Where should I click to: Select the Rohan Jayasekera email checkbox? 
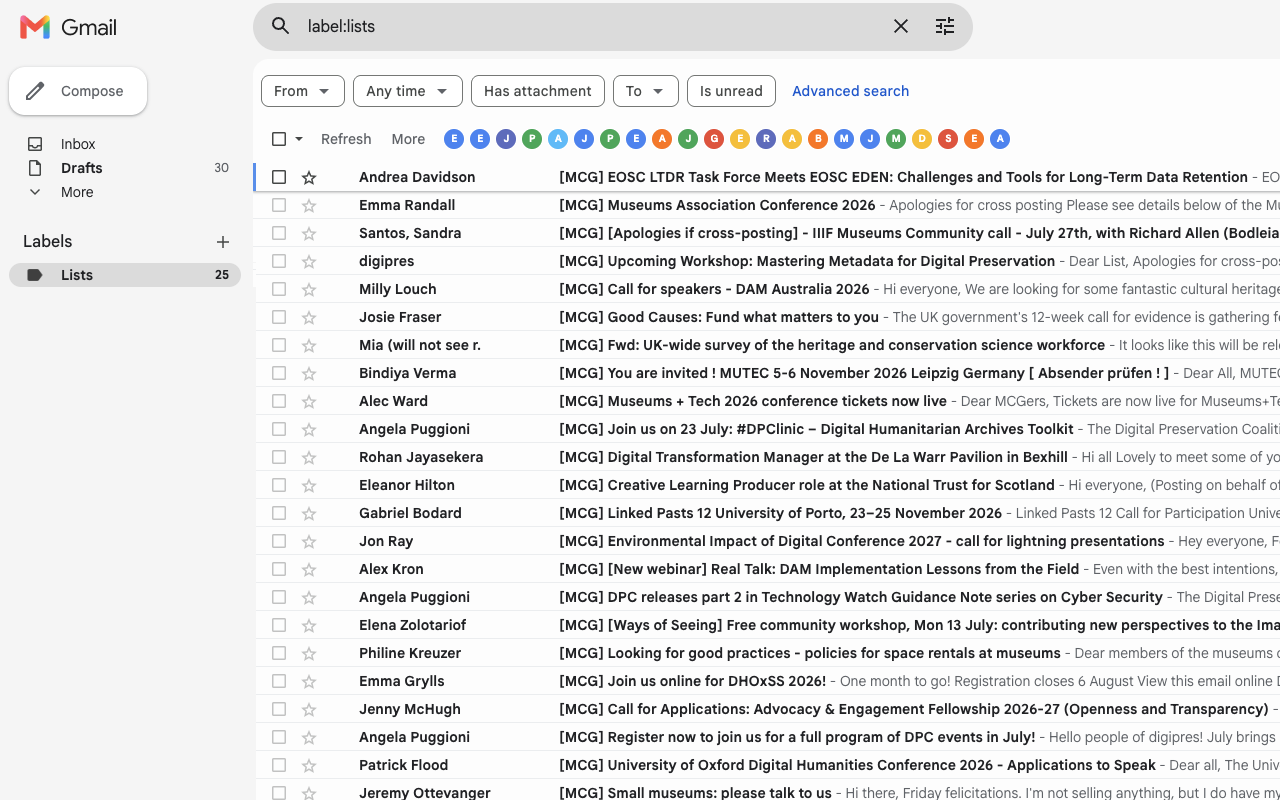pyautogui.click(x=279, y=457)
